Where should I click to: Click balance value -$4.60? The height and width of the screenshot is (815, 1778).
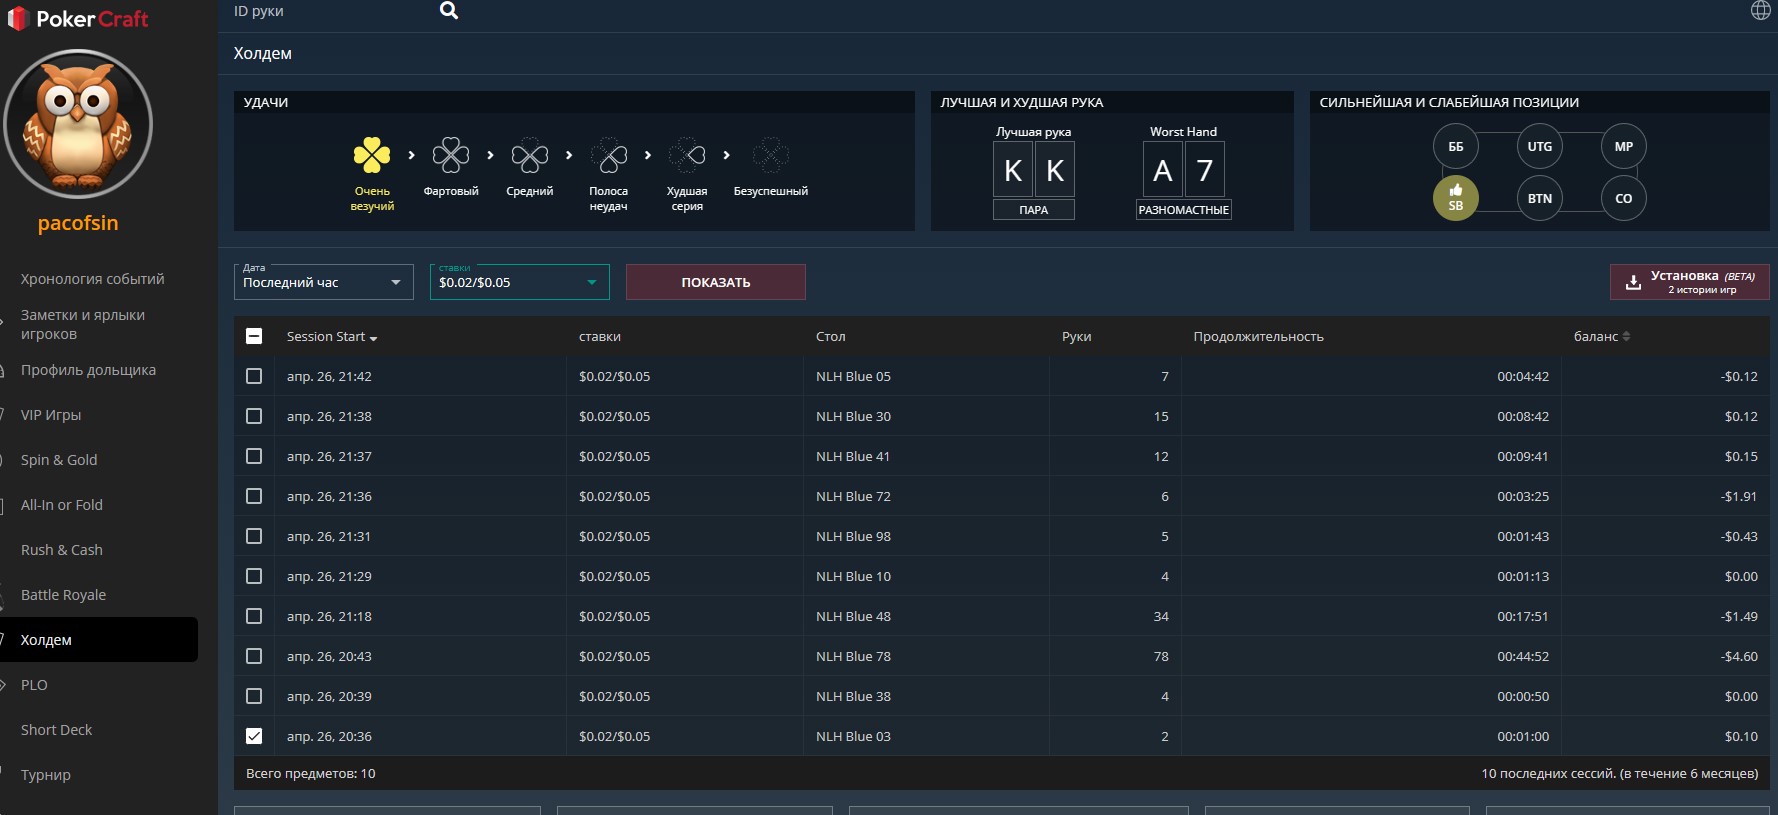coord(1739,656)
